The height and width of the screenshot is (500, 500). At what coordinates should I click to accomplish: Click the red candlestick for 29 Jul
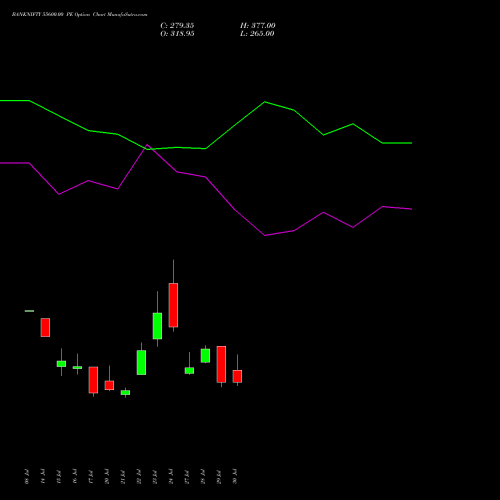pyautogui.click(x=221, y=364)
